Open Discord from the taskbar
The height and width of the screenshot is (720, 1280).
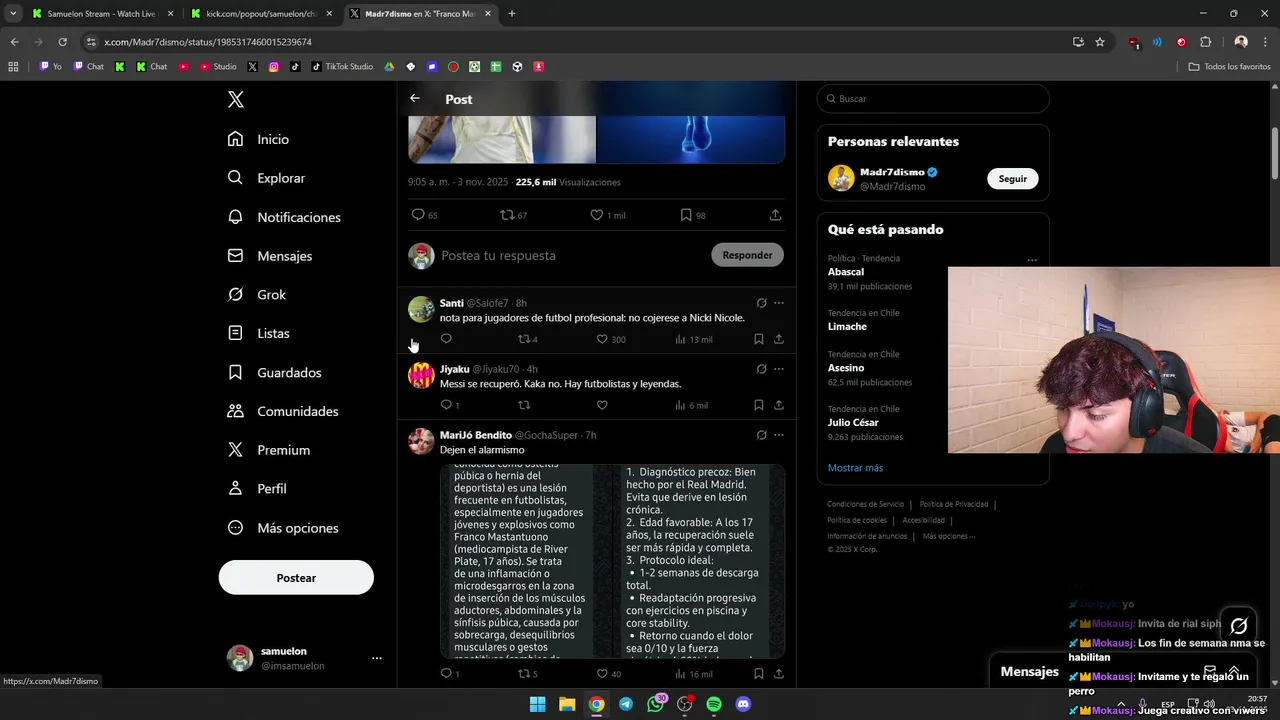pyautogui.click(x=743, y=704)
